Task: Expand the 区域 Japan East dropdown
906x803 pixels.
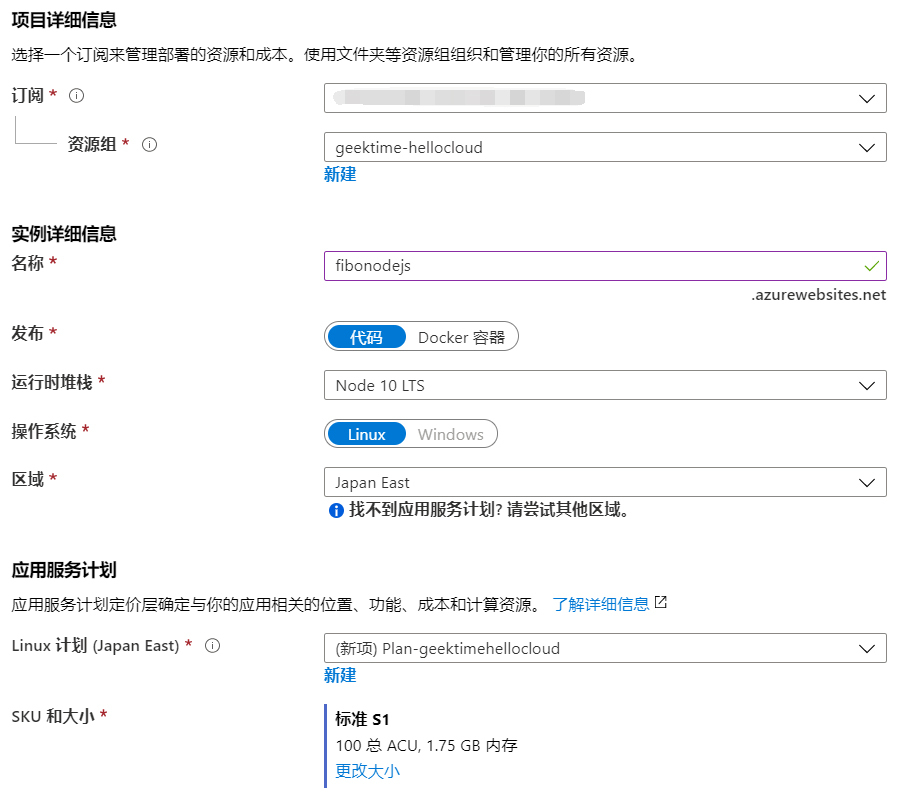Action: tap(605, 482)
